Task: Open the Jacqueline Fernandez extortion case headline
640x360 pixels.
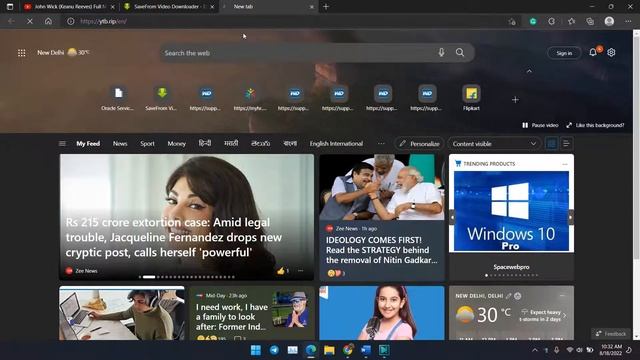Action: point(173,237)
